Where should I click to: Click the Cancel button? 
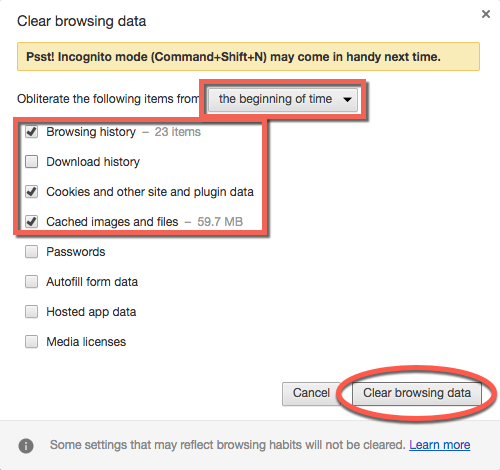pos(311,394)
